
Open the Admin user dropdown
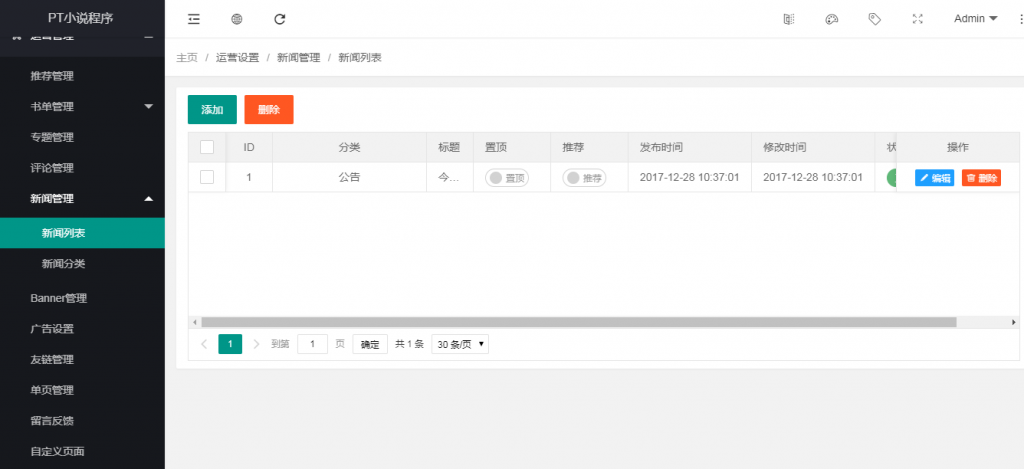pos(975,19)
